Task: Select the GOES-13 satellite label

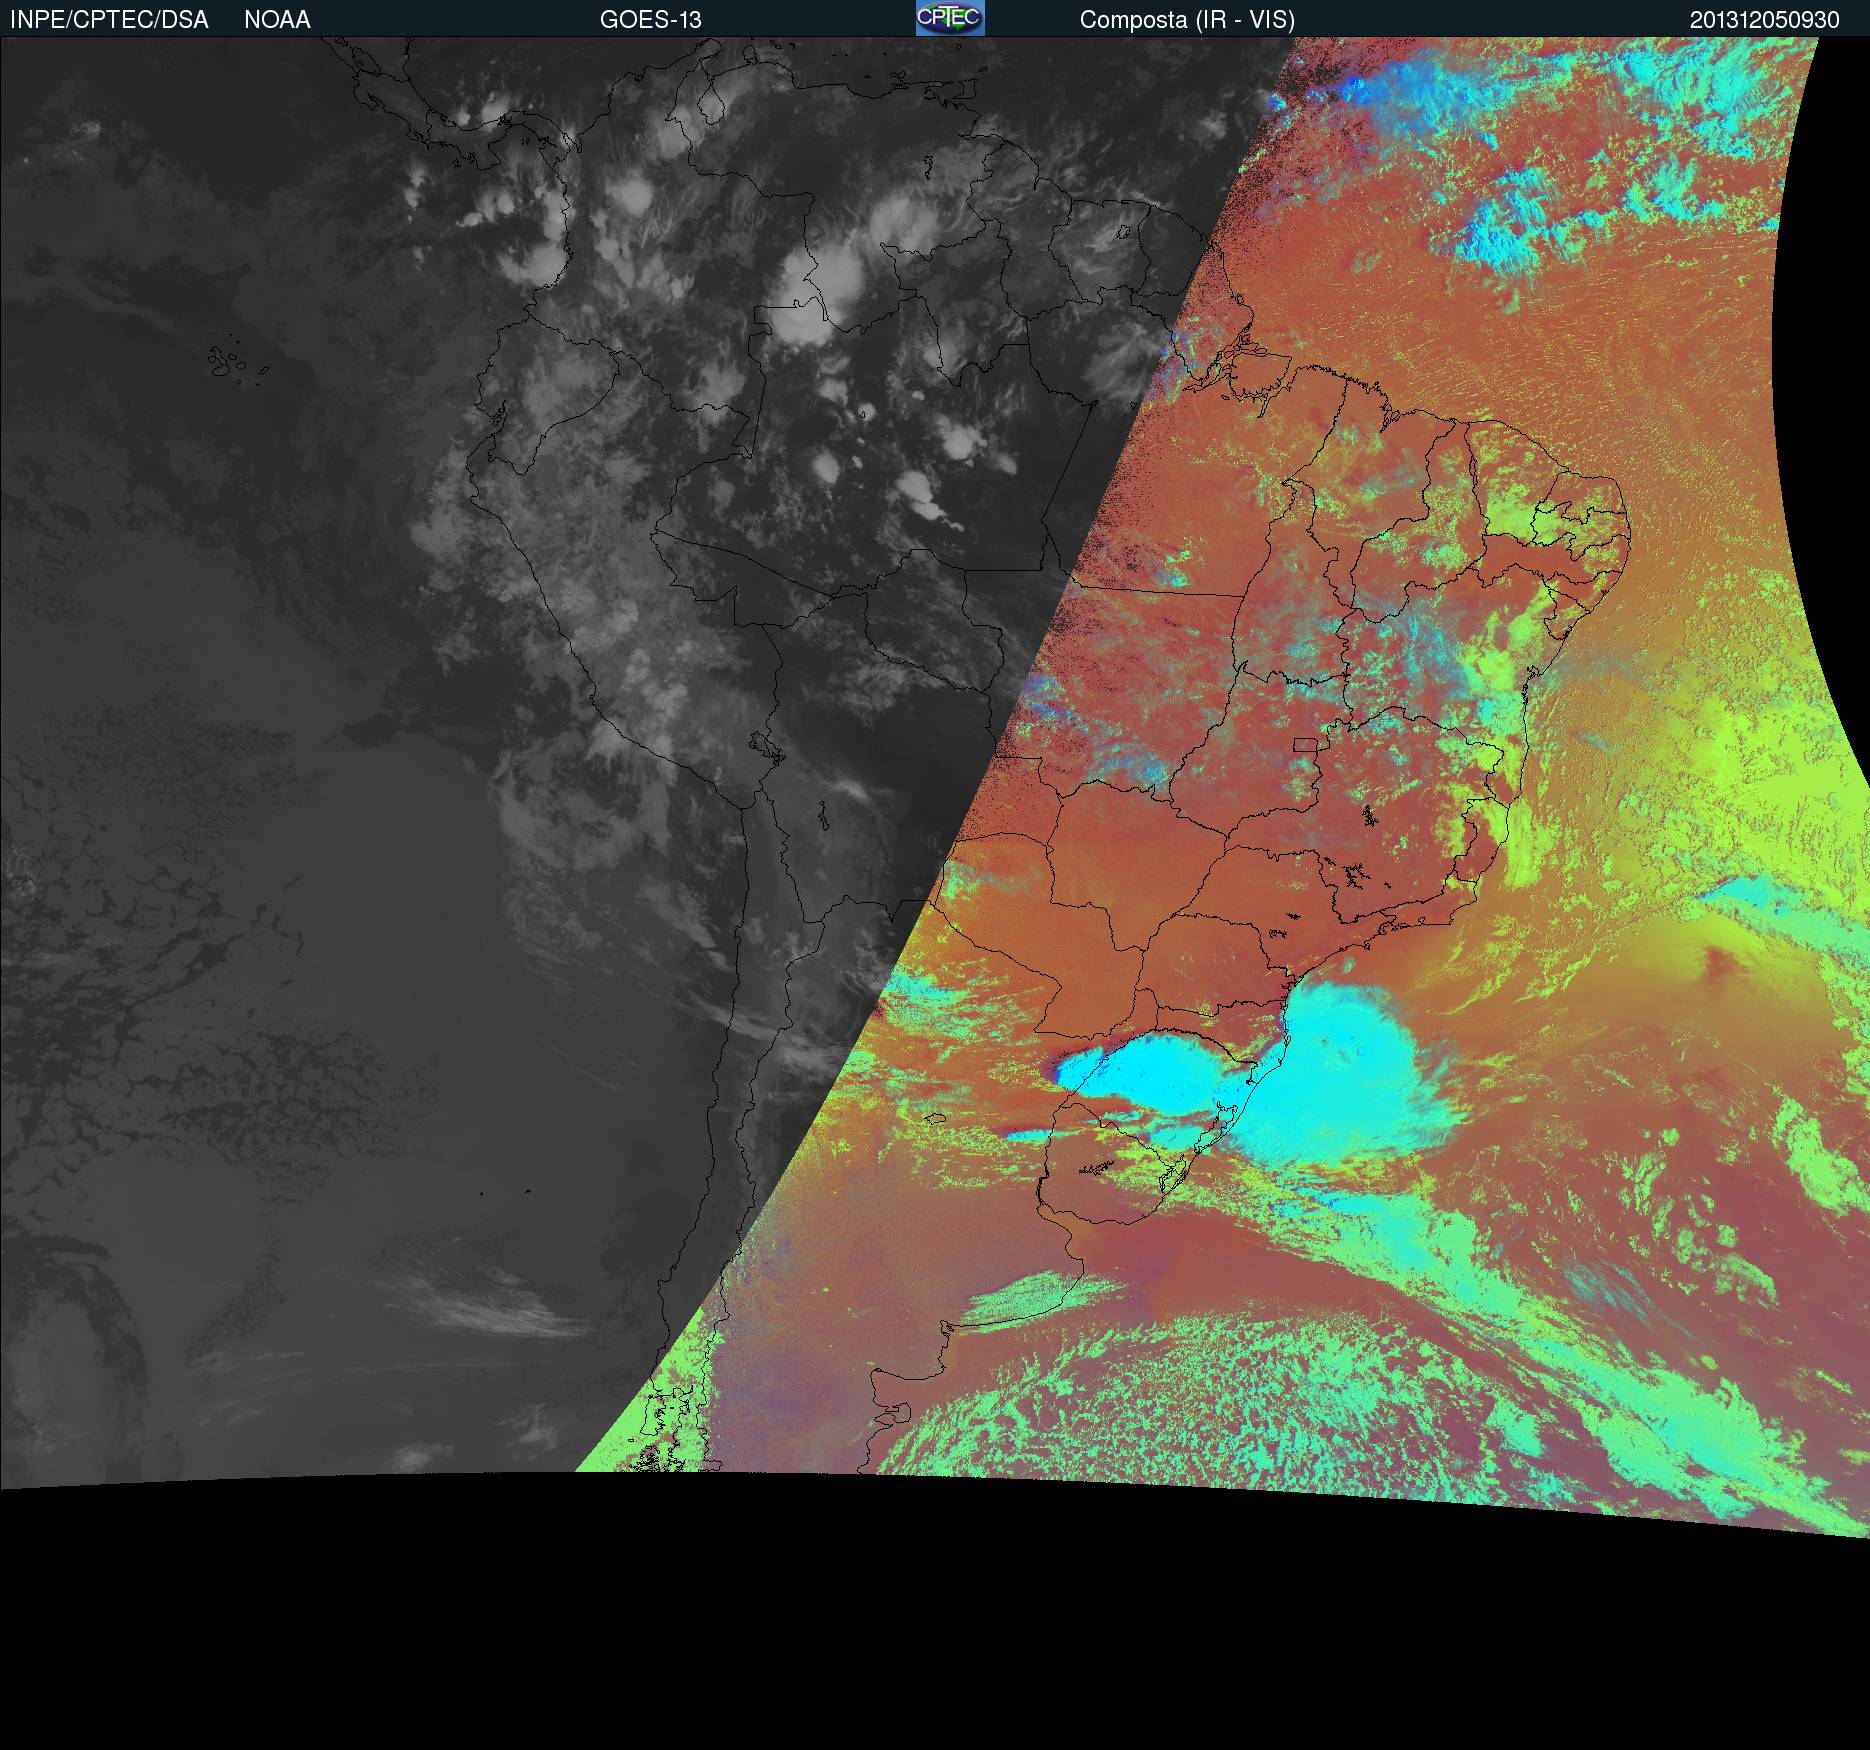Action: pos(650,20)
